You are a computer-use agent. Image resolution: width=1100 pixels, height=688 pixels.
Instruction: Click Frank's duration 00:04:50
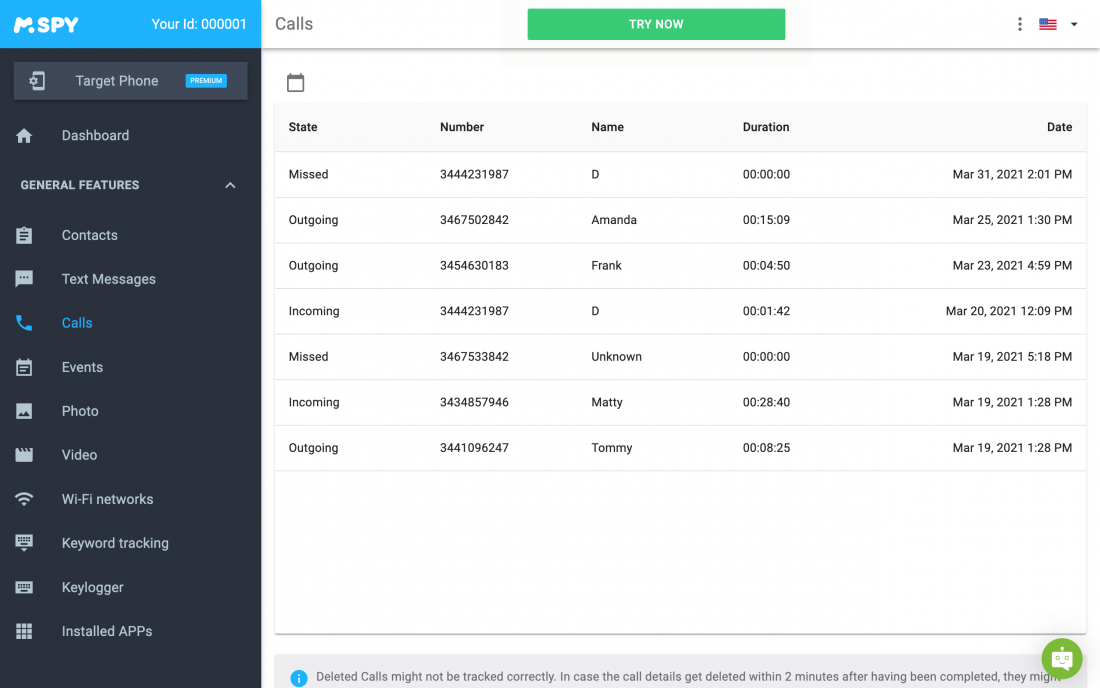tap(766, 265)
